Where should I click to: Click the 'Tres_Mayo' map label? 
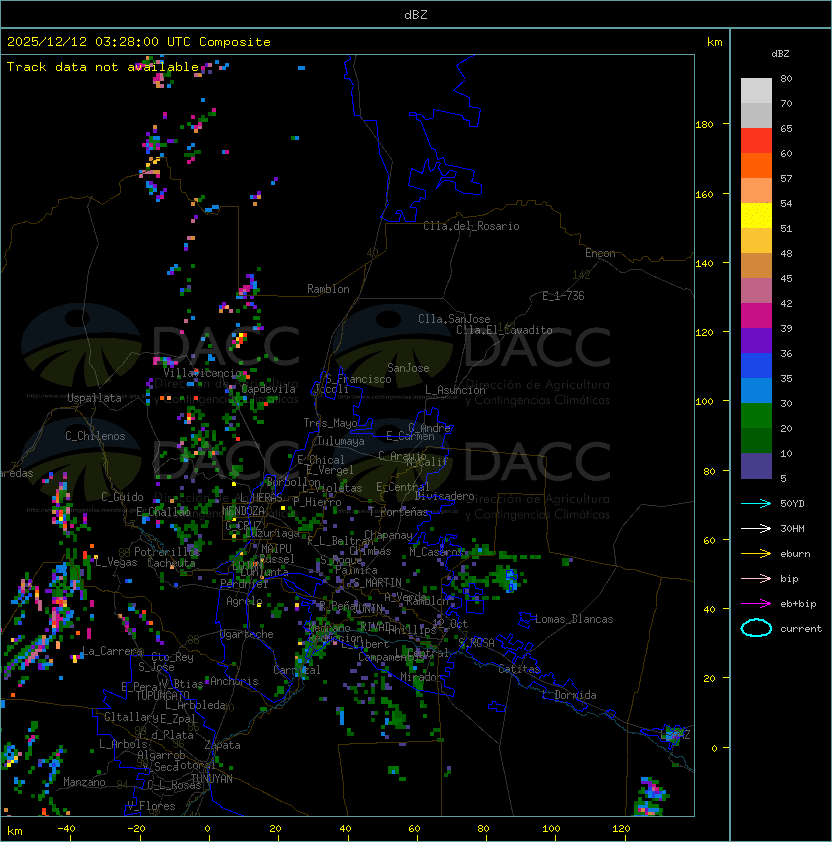[x=330, y=423]
